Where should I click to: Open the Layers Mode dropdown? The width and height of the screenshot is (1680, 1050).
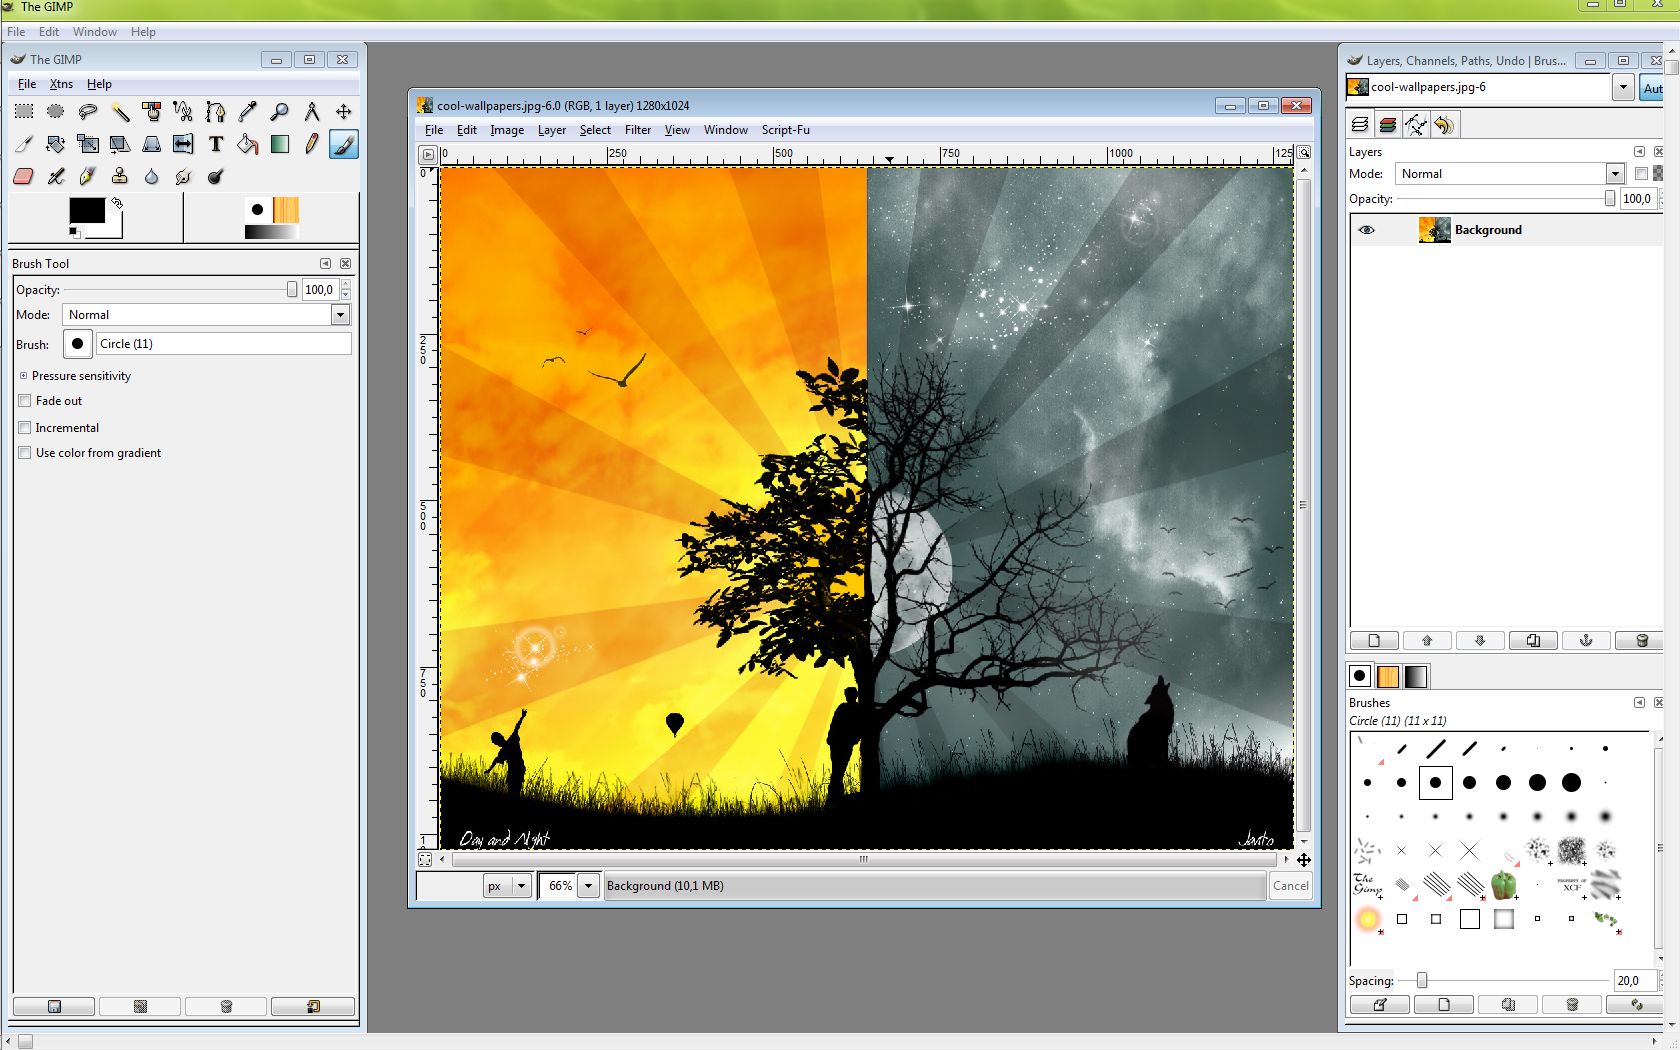1614,174
